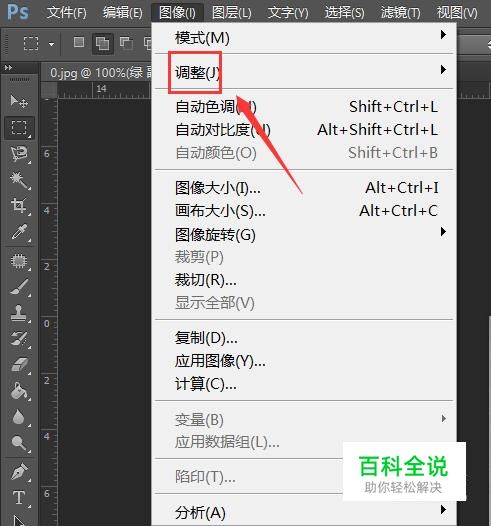
Task: Open the 图层(L) menu
Action: click(x=231, y=13)
